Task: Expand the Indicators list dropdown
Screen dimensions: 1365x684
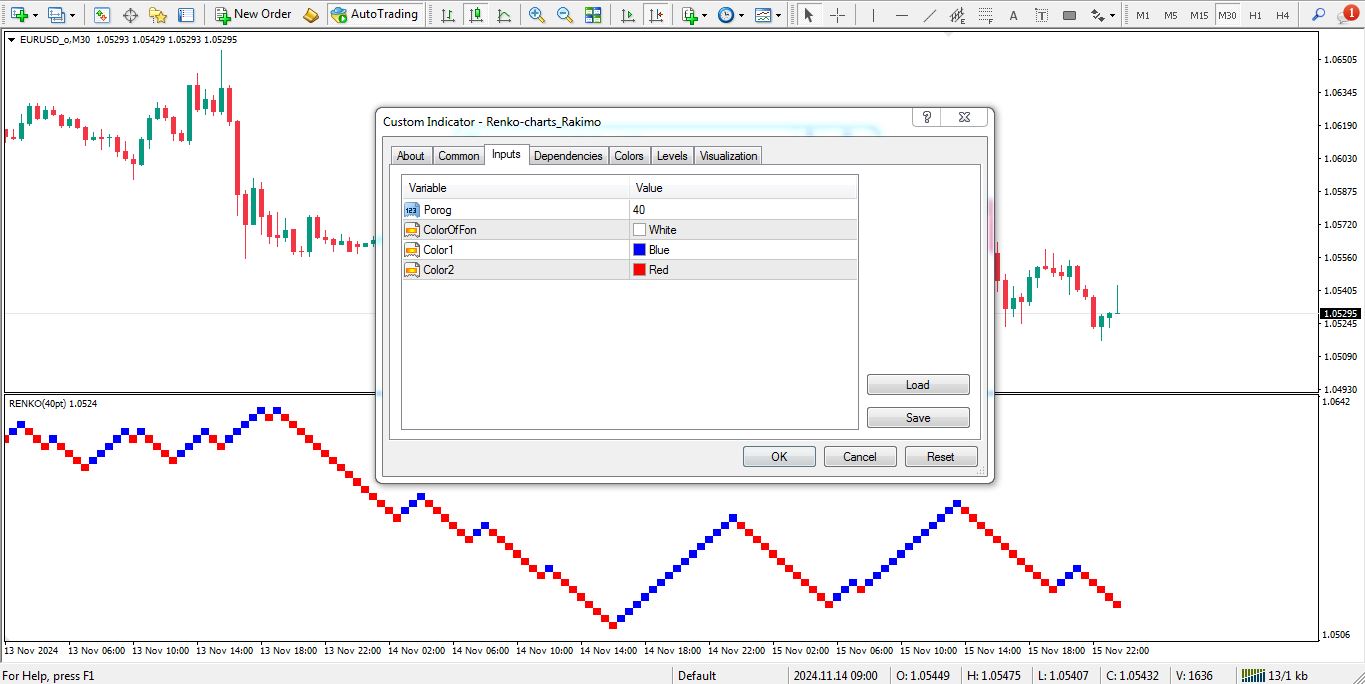Action: 695,15
